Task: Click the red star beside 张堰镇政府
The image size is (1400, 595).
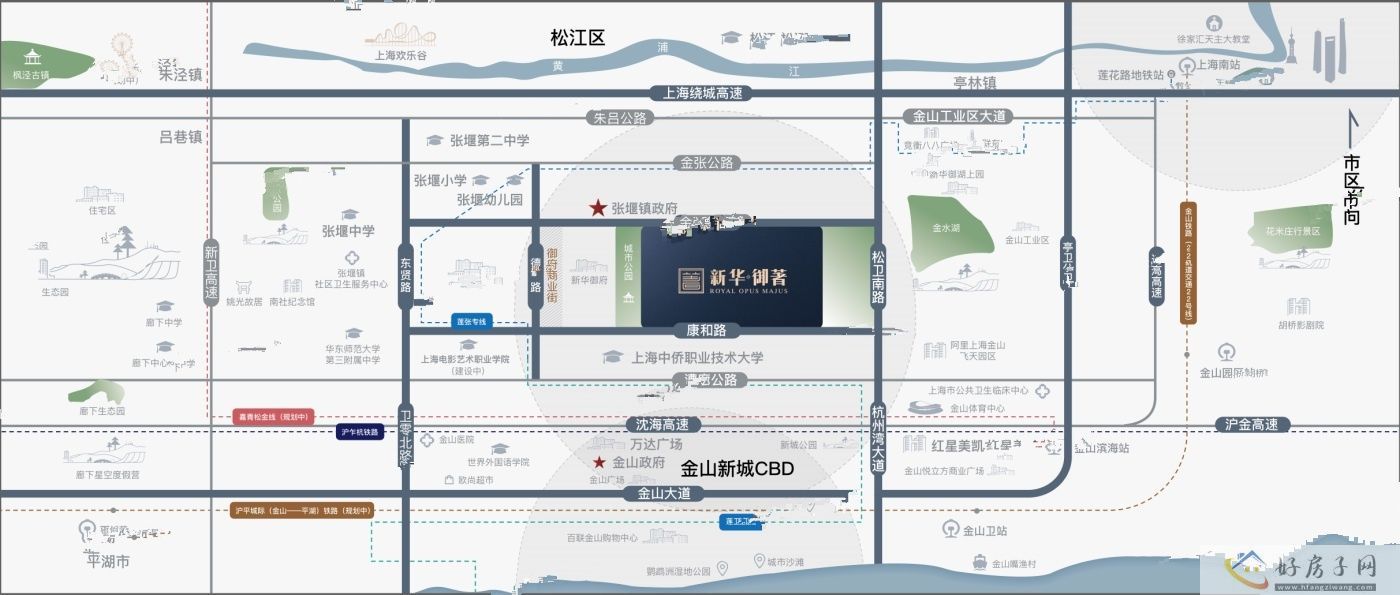Action: [x=597, y=208]
